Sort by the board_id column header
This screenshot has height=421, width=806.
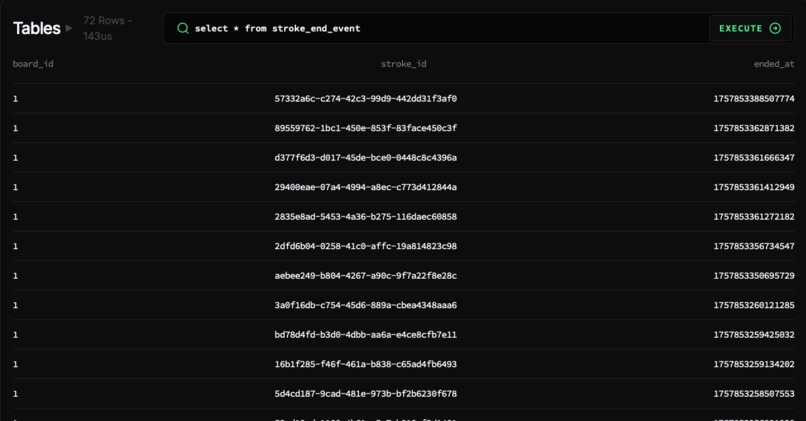click(x=33, y=64)
